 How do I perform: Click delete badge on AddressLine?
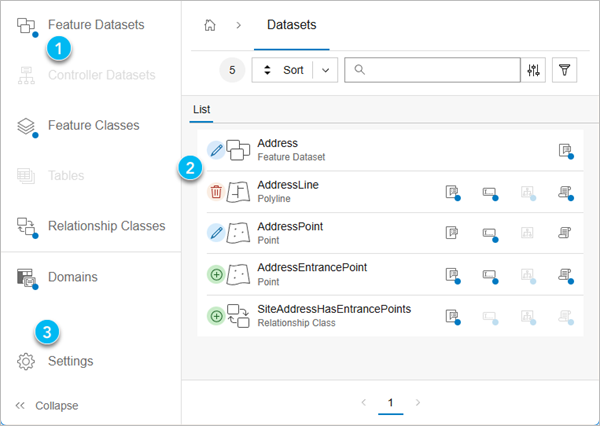(x=217, y=191)
